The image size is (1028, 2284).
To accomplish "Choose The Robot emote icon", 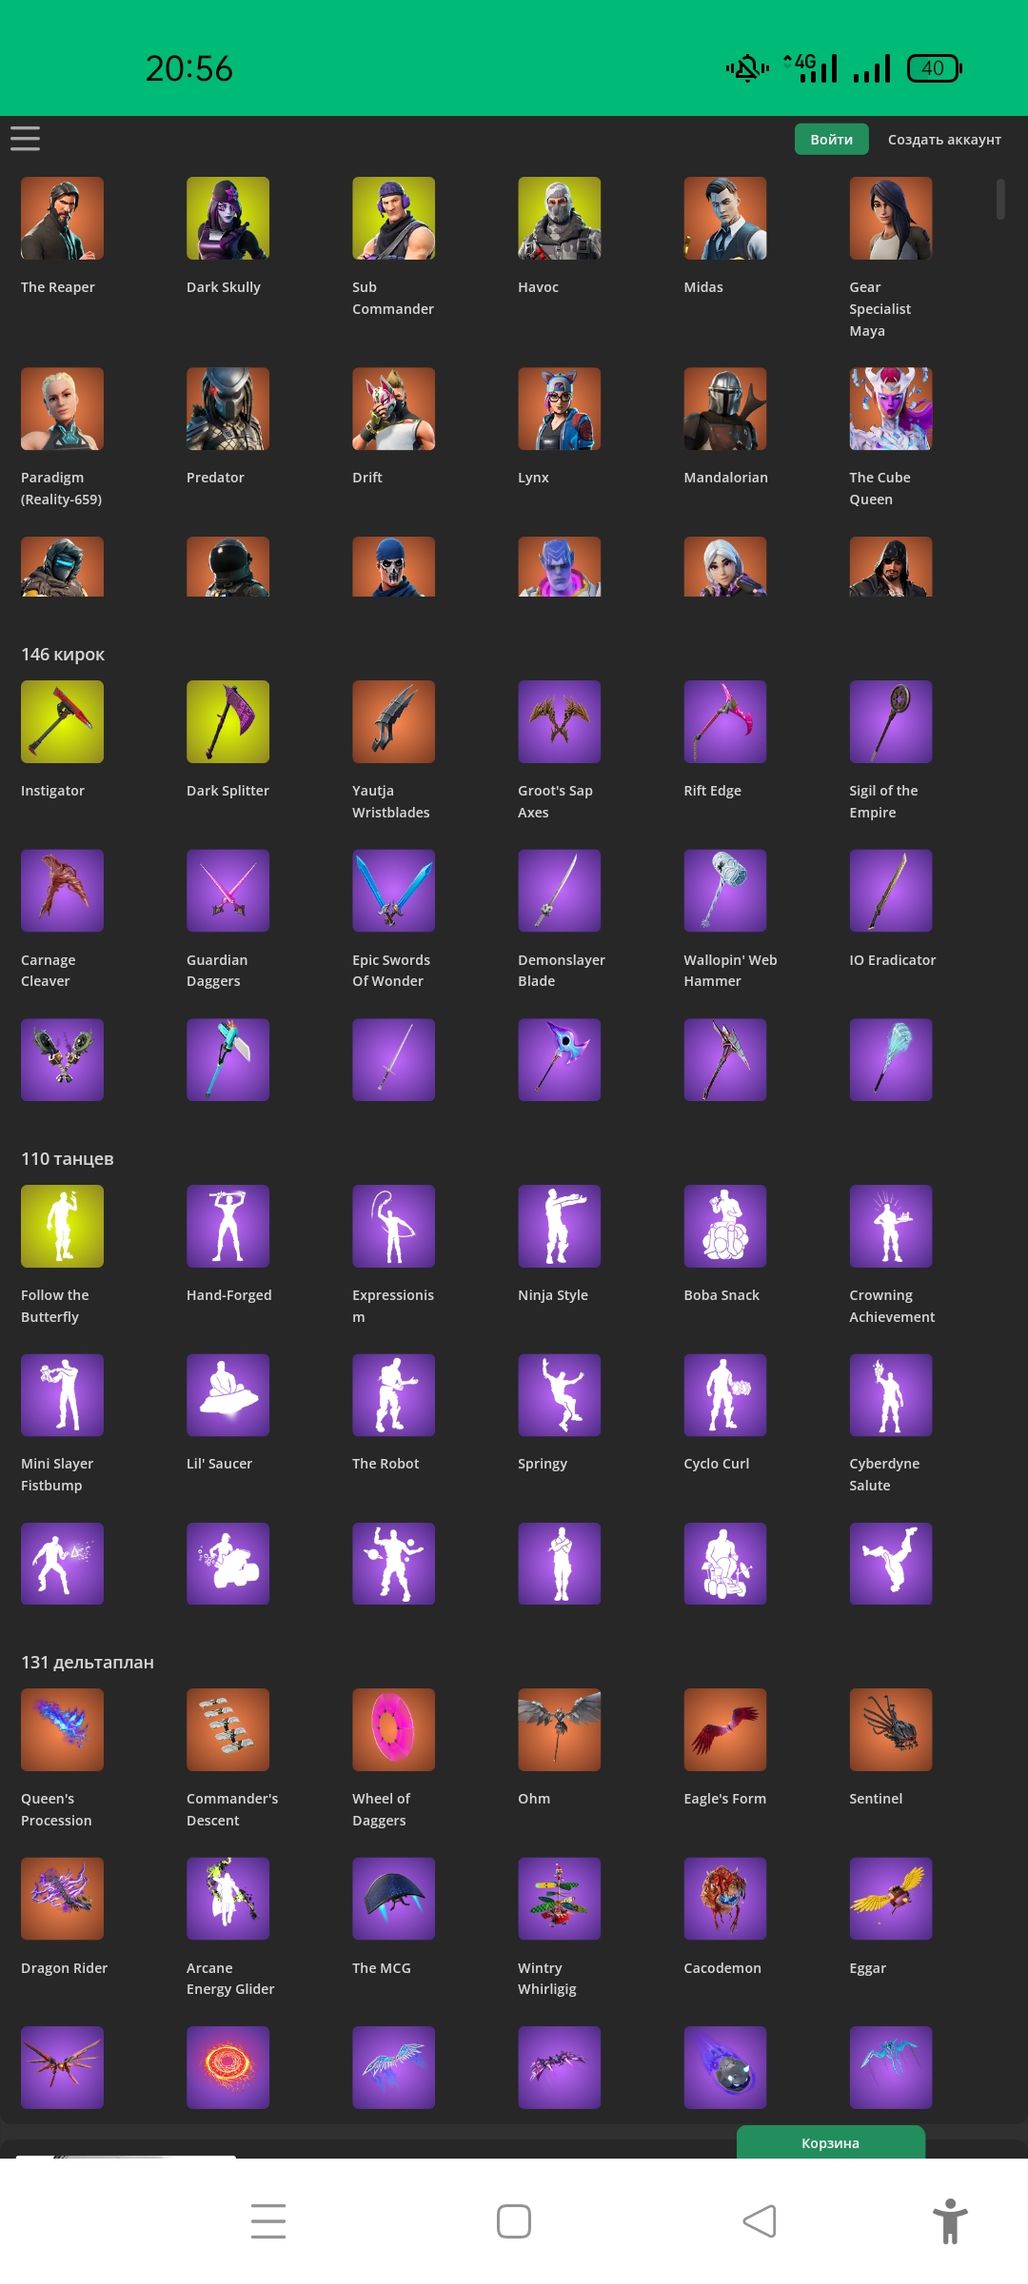I will point(393,1395).
